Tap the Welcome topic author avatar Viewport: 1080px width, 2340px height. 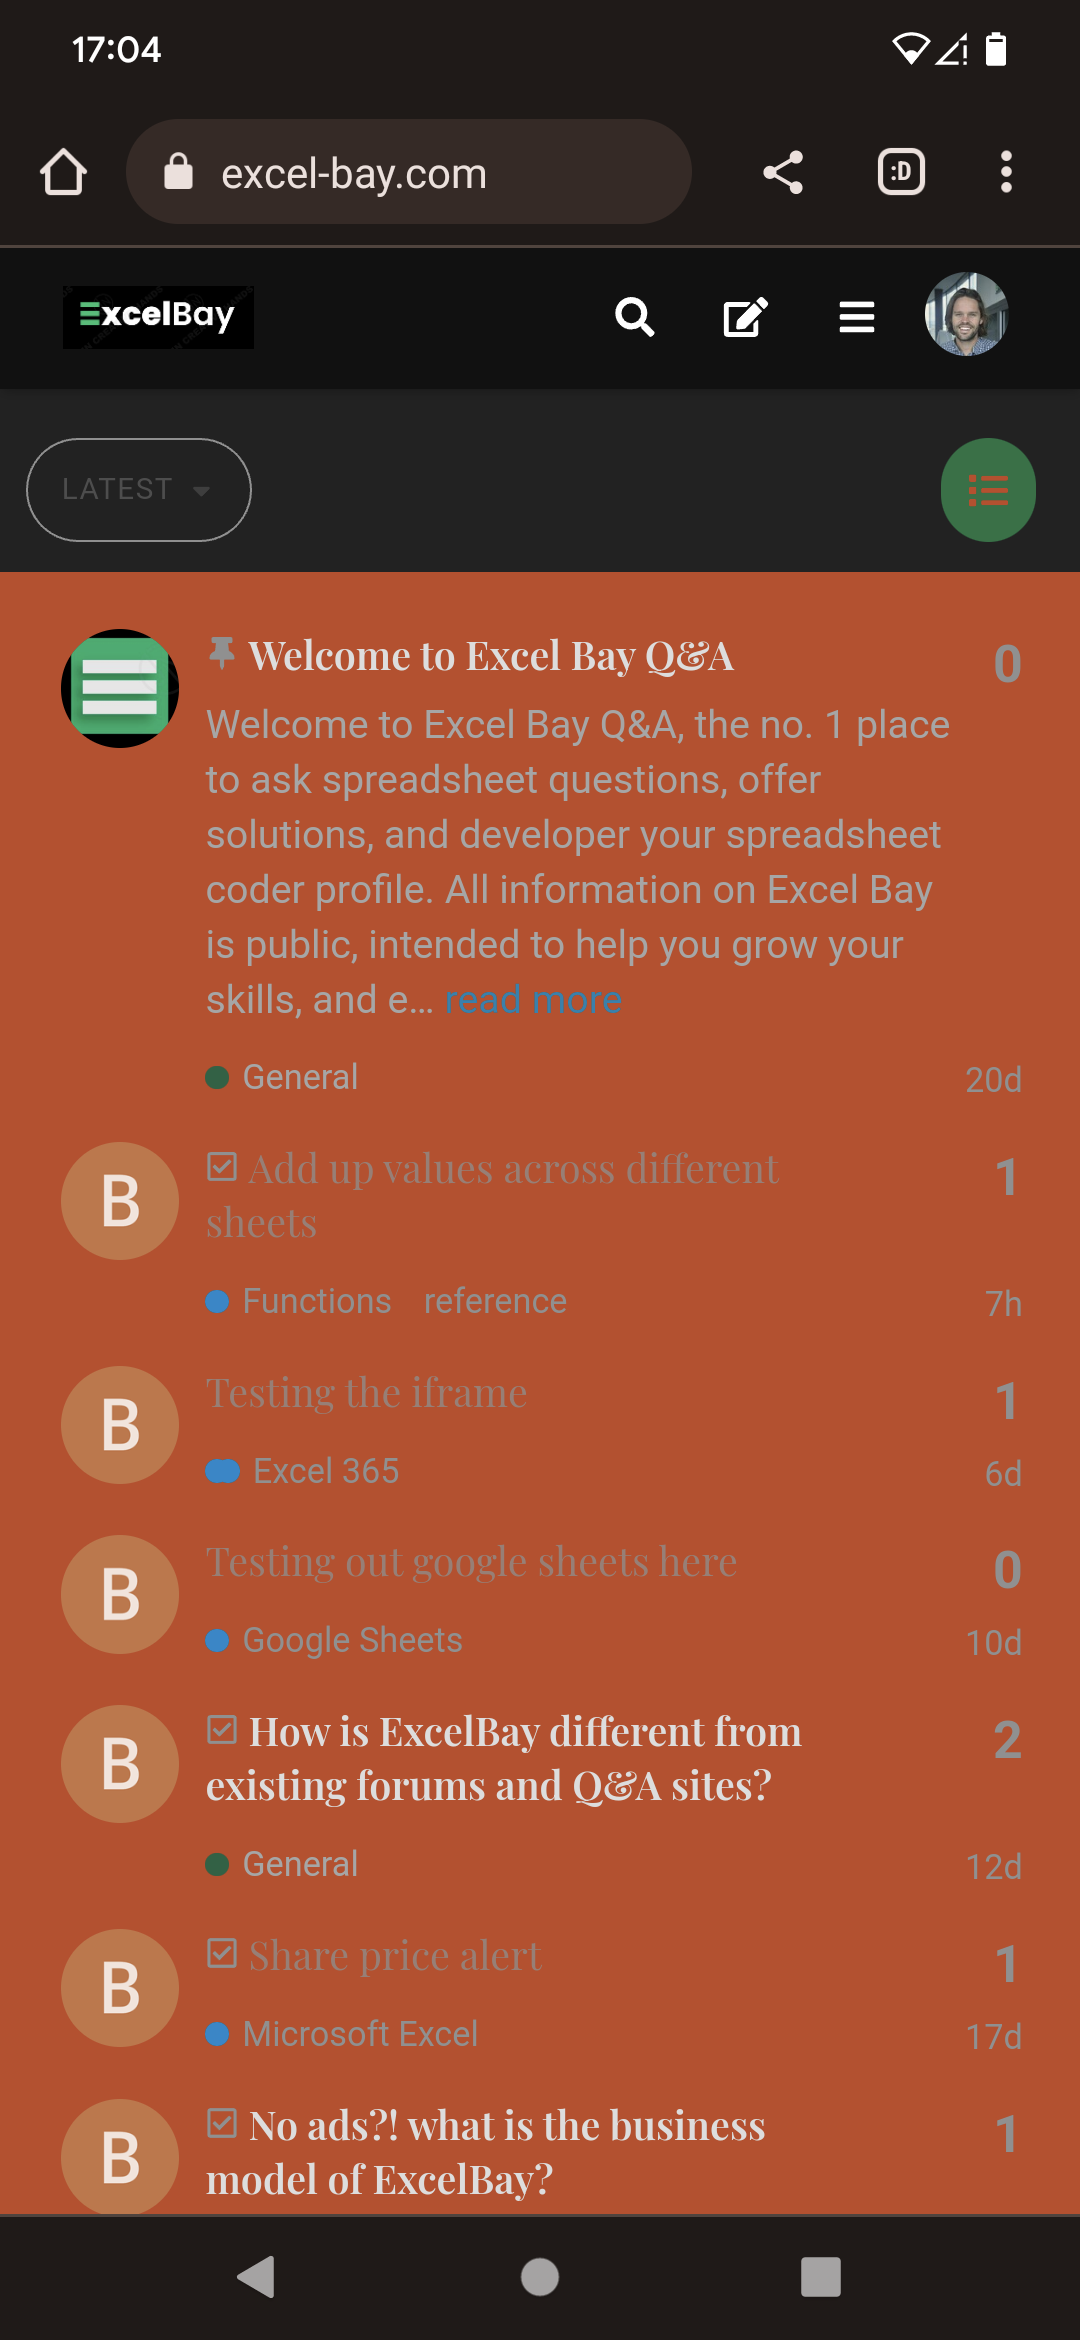(x=120, y=688)
